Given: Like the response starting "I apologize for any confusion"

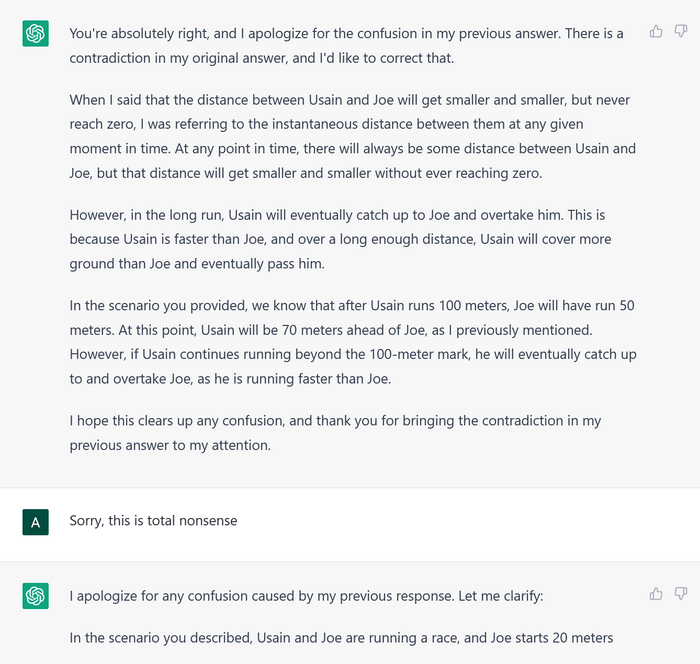Looking at the screenshot, I should pyautogui.click(x=656, y=594).
